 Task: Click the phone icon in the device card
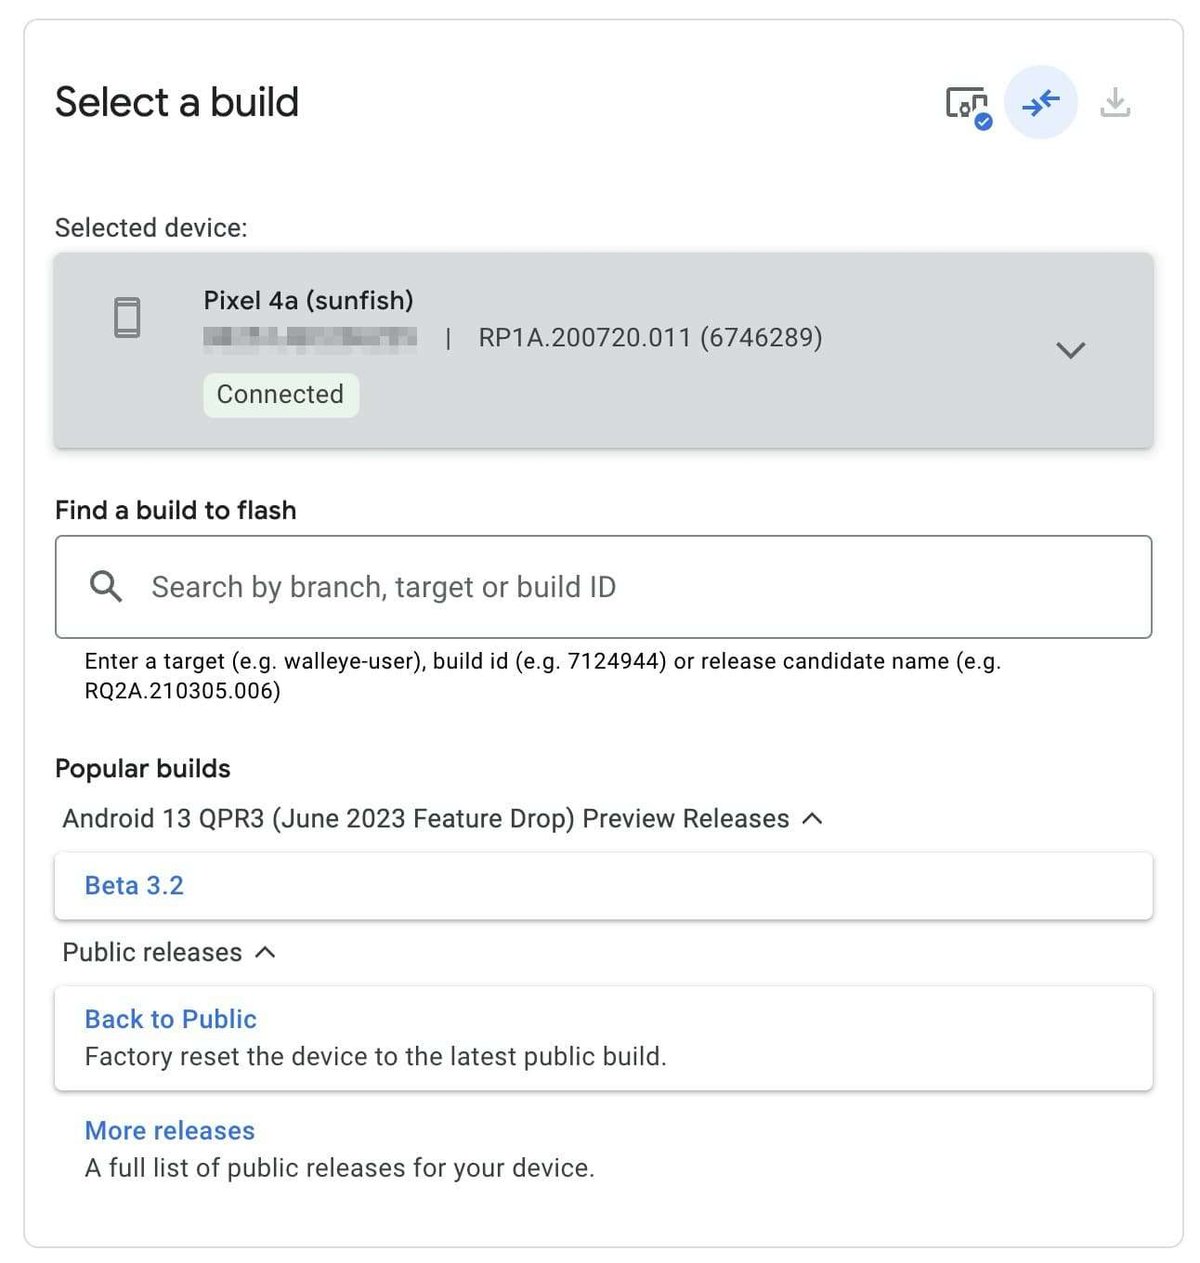coord(127,318)
